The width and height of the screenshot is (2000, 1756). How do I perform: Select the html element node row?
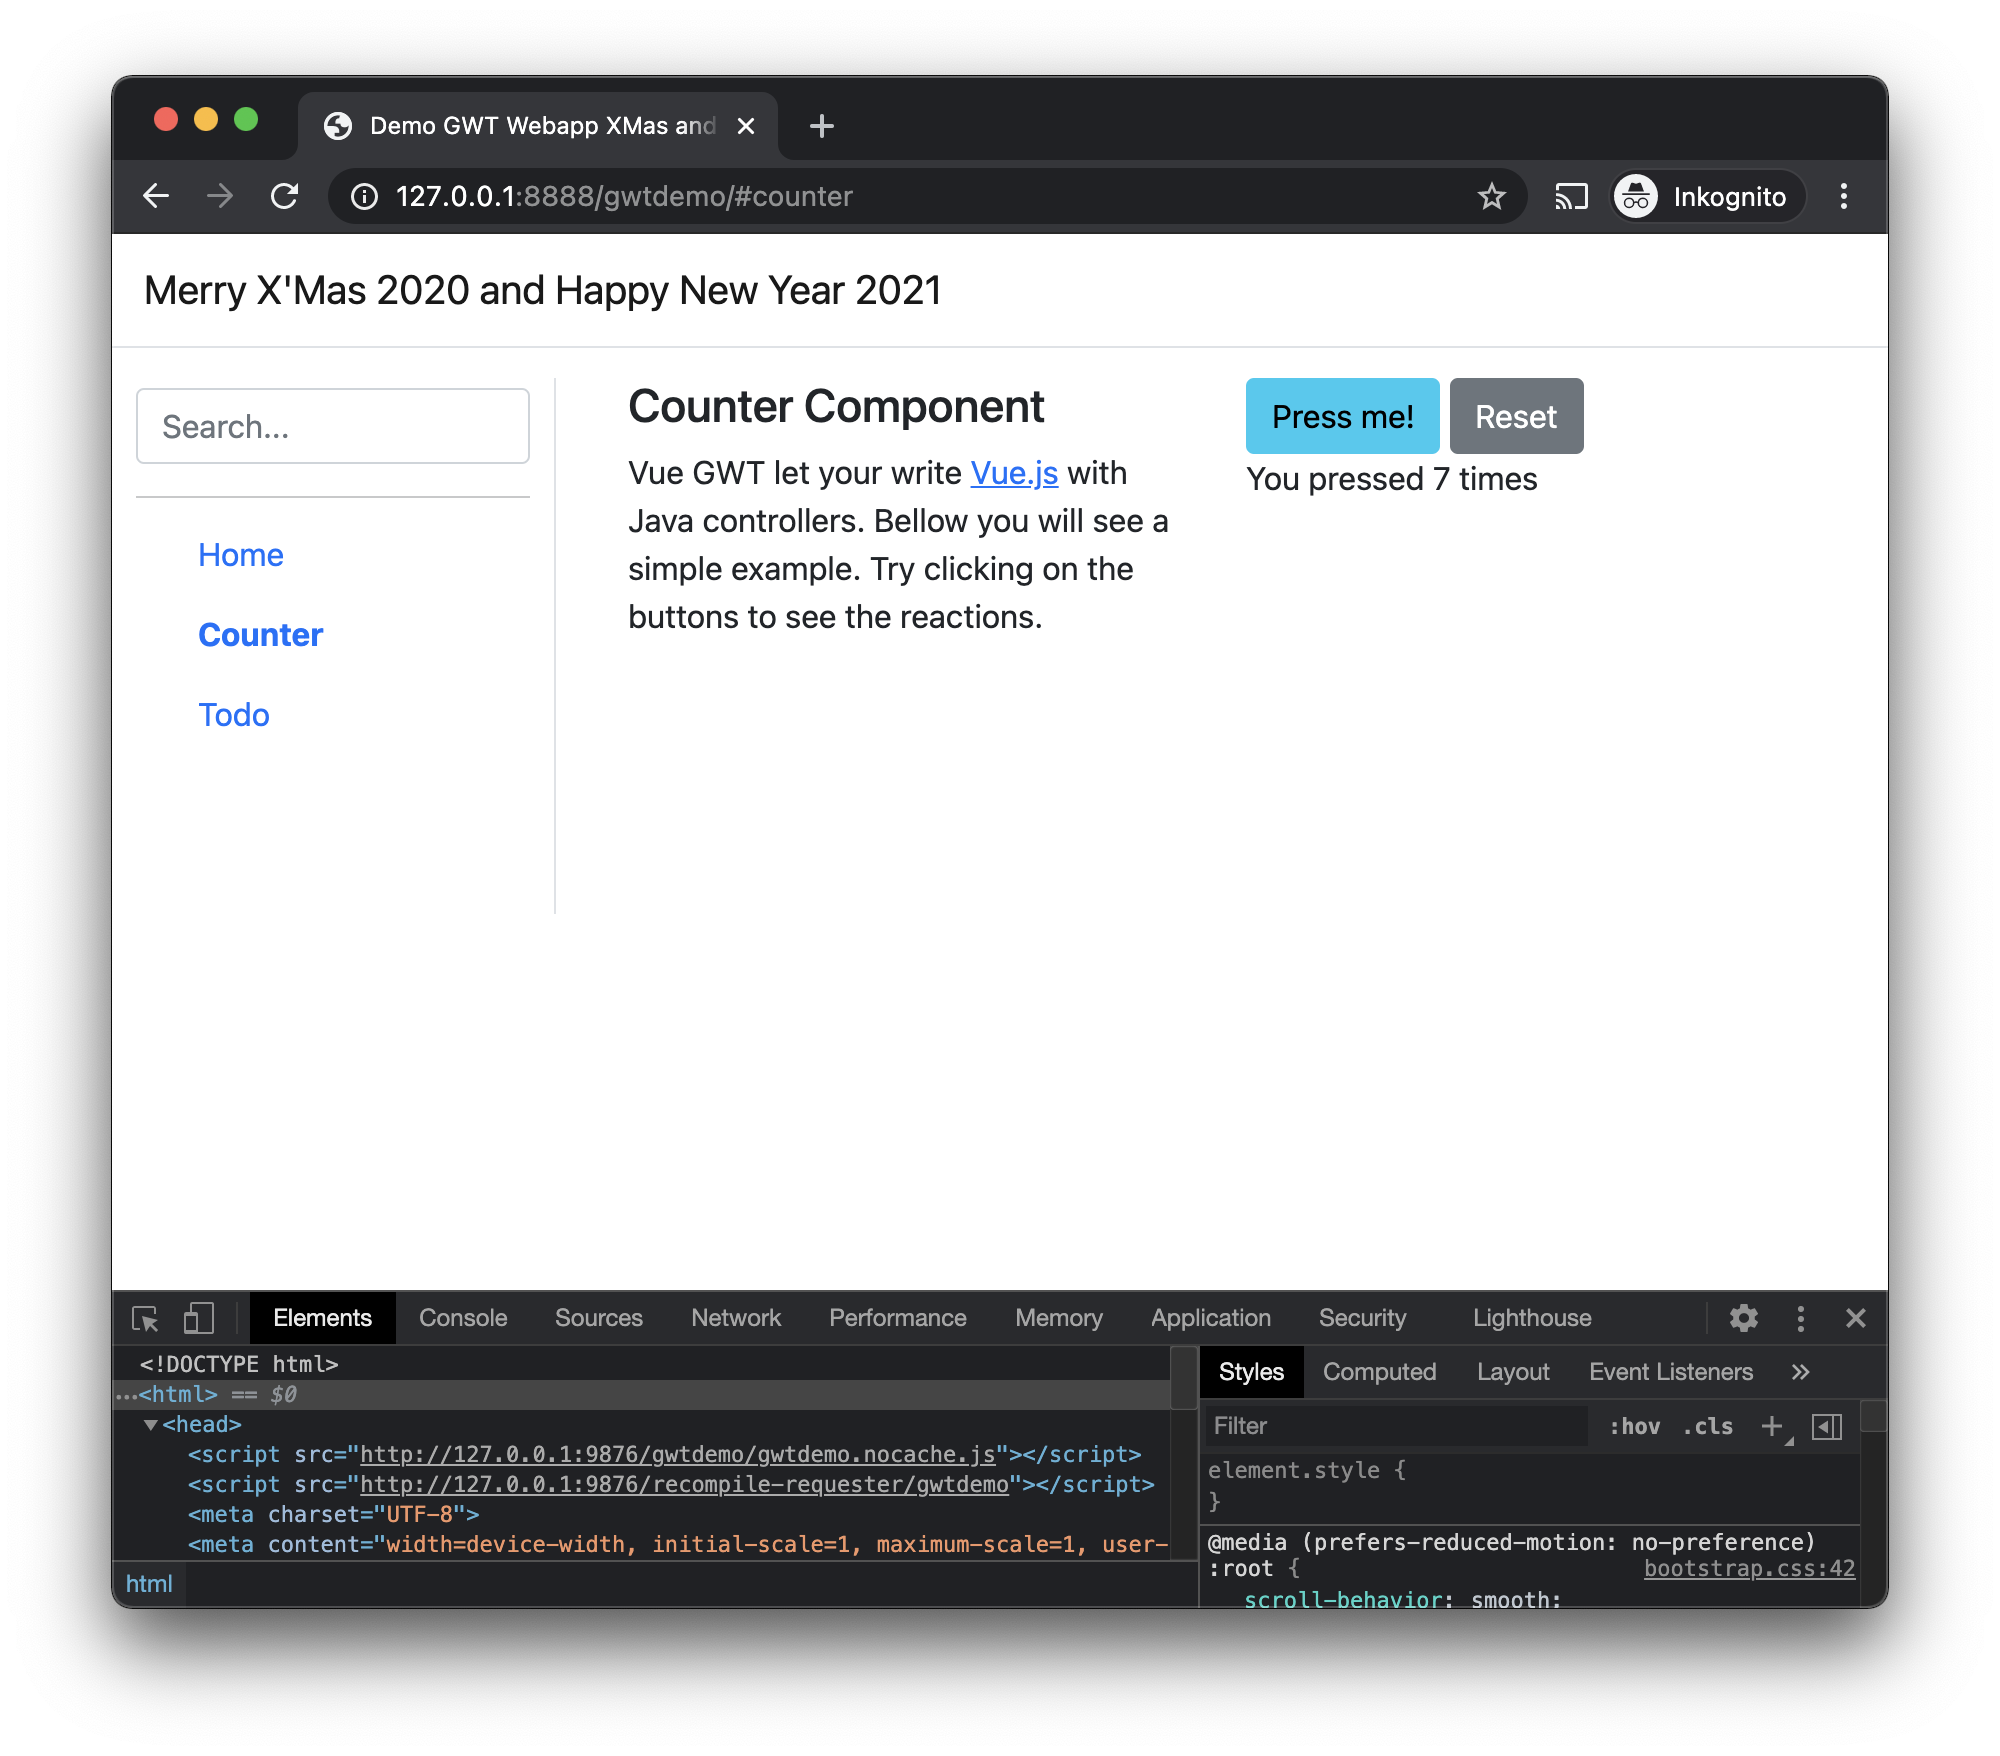(x=641, y=1394)
